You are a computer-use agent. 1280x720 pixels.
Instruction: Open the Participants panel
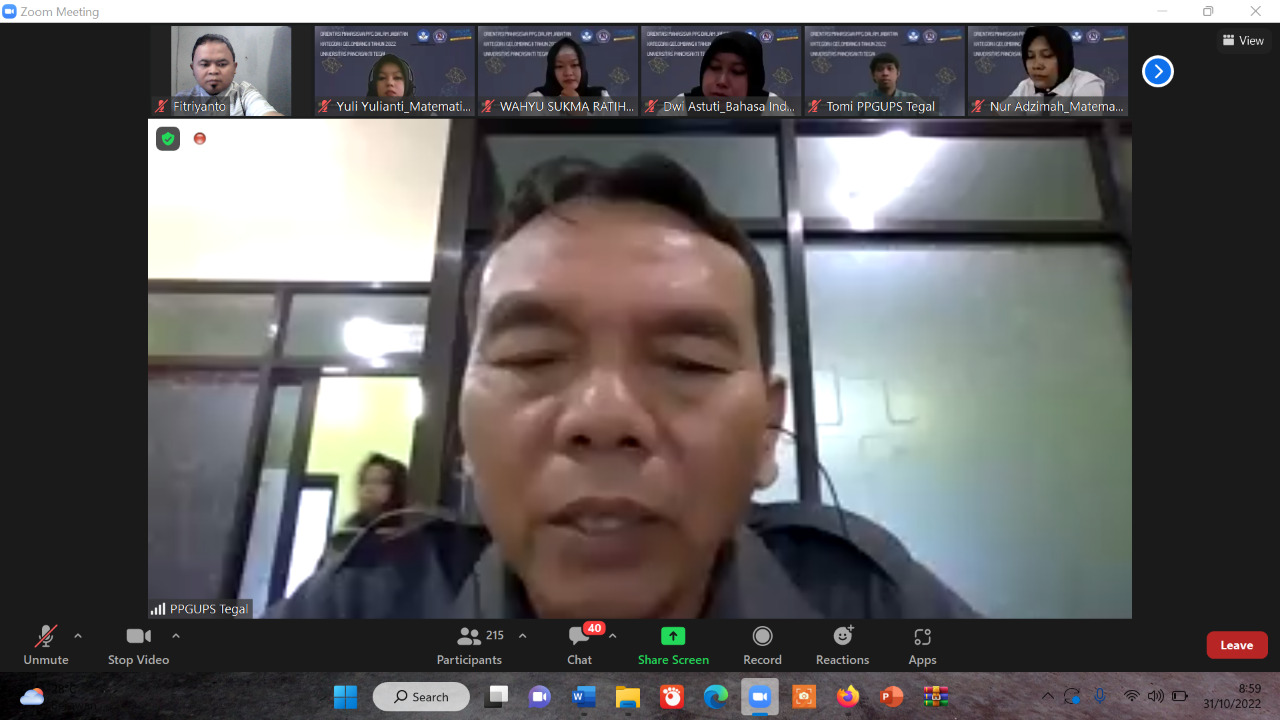click(x=469, y=645)
